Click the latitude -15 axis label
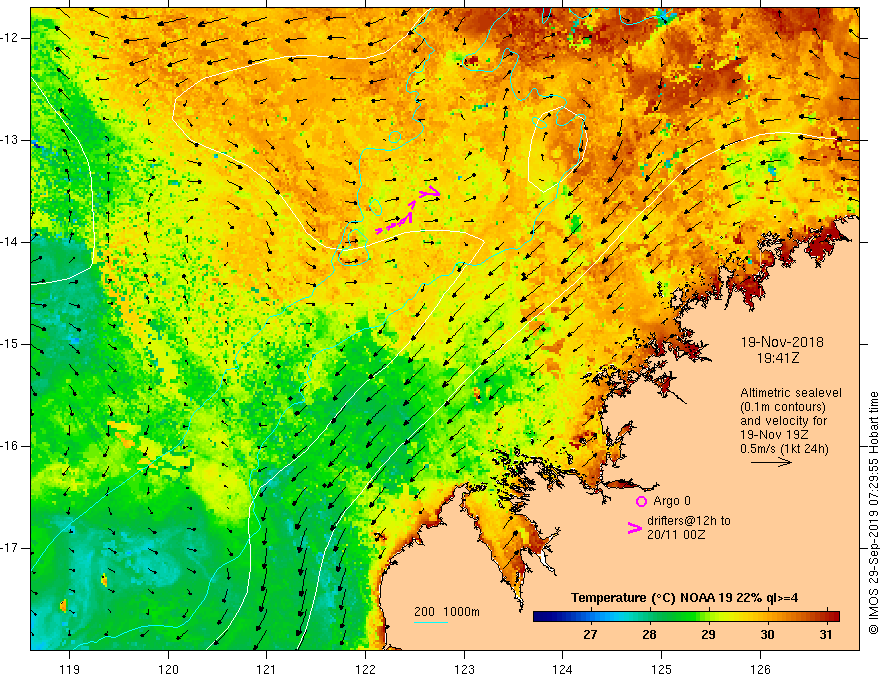The height and width of the screenshot is (680, 880). point(11,344)
